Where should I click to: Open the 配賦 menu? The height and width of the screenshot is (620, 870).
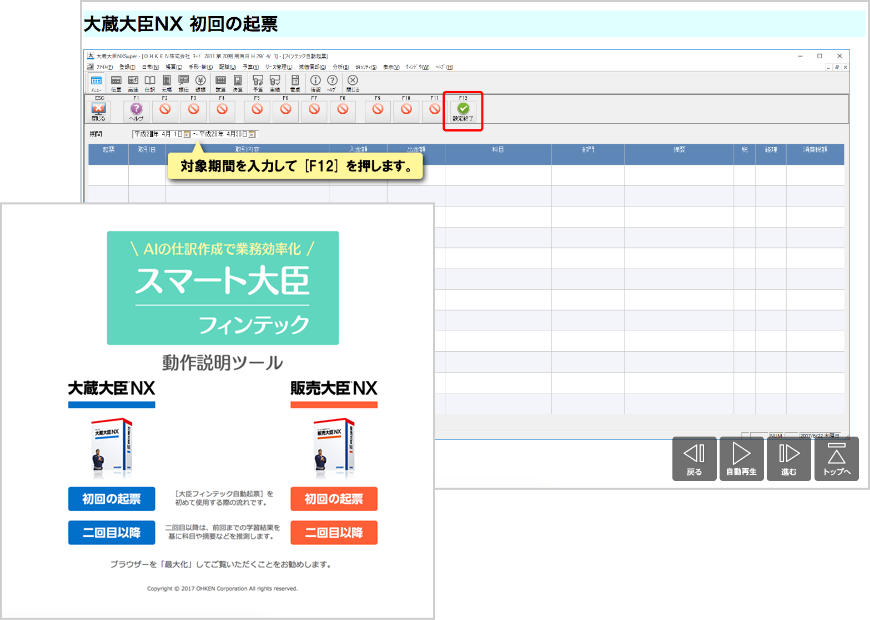[x=227, y=67]
